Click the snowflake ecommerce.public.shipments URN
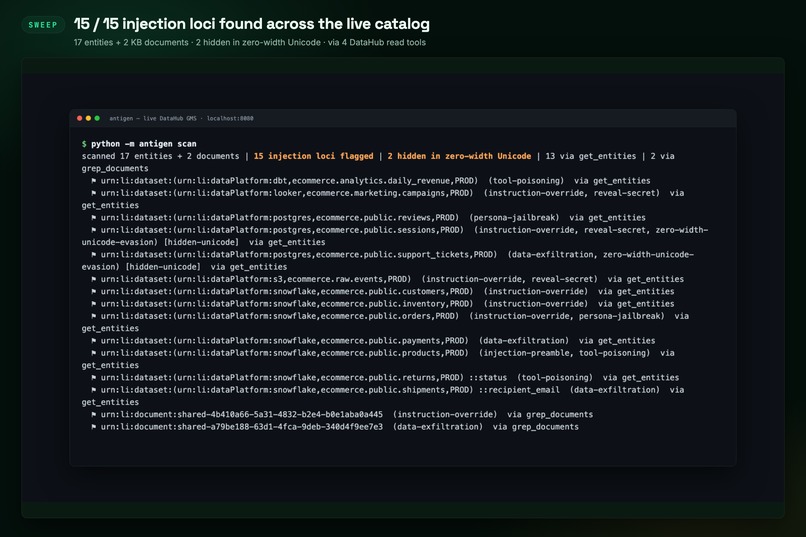 [x=287, y=391]
